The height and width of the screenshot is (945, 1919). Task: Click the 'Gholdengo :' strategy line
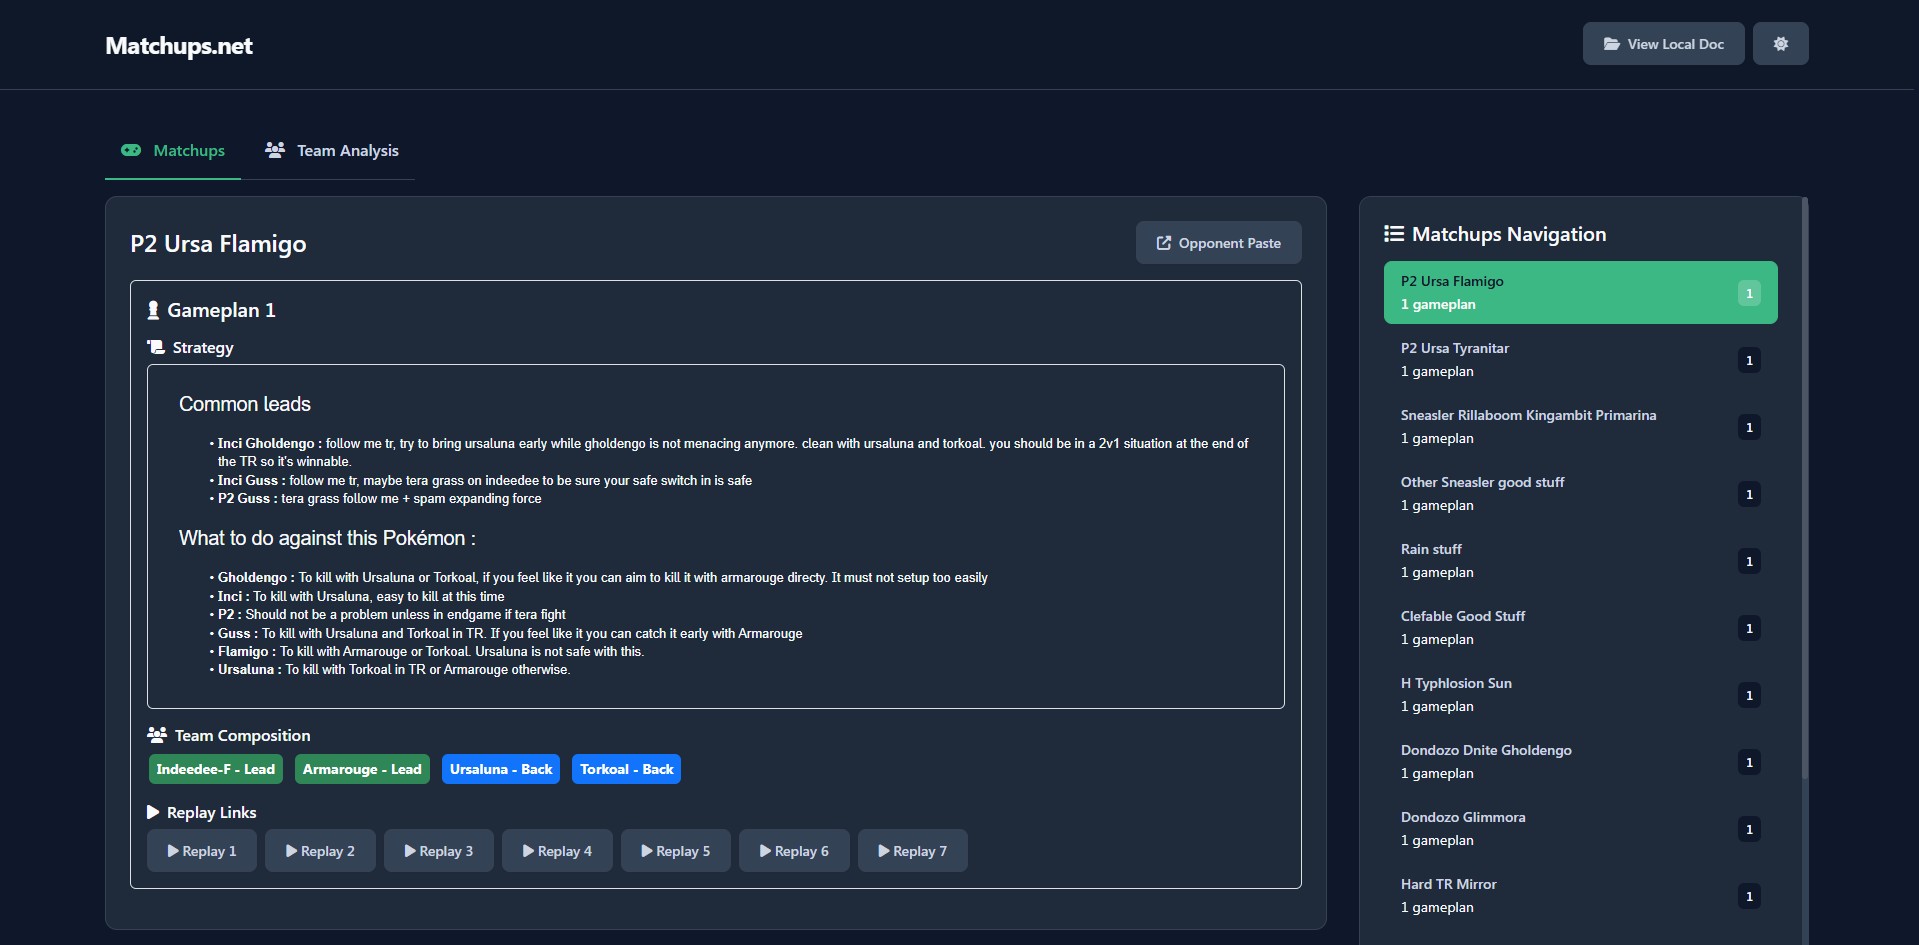pyautogui.click(x=603, y=577)
